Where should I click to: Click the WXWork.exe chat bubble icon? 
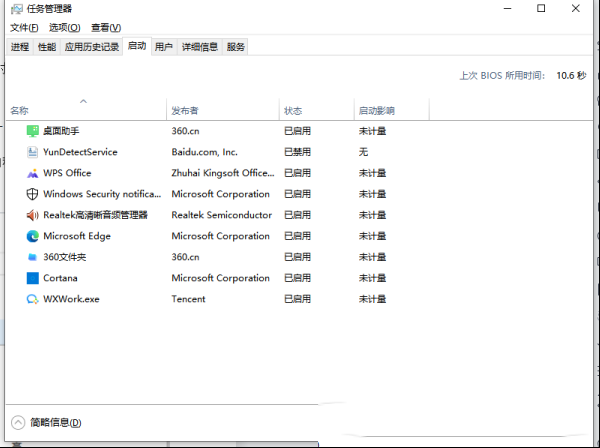pyautogui.click(x=33, y=299)
